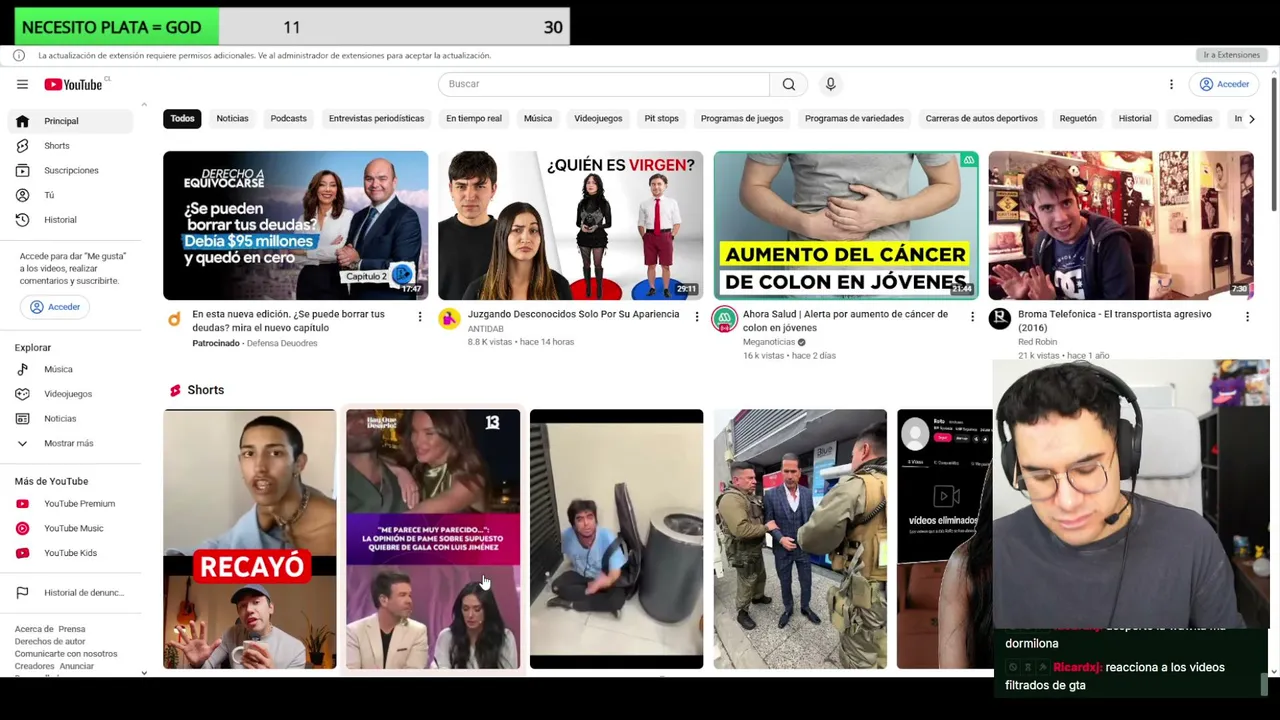This screenshot has width=1280, height=720.
Task: Select the Historial filter chip
Action: (x=1135, y=119)
